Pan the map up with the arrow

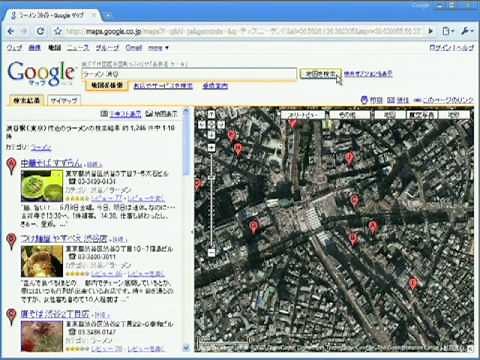tap(211, 114)
